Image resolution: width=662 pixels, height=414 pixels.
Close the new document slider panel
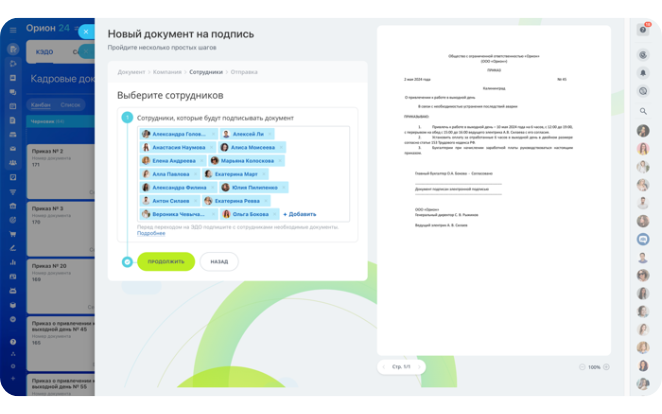click(86, 32)
